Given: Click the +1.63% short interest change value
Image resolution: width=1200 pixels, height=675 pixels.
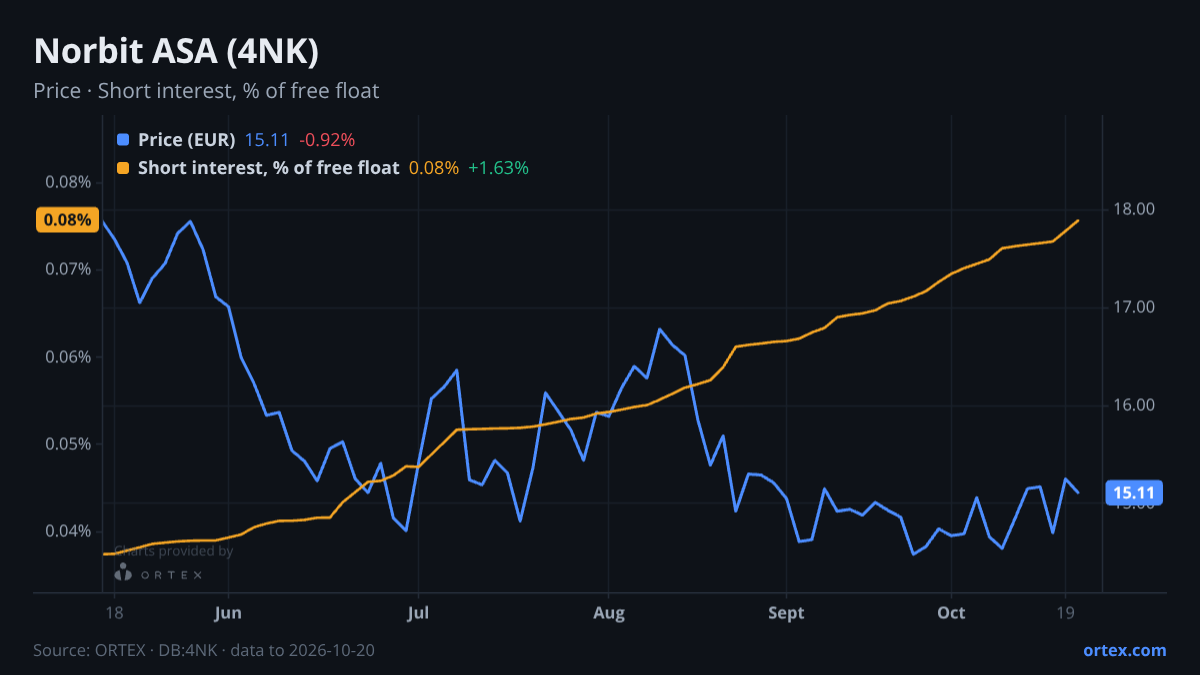Looking at the screenshot, I should point(498,168).
